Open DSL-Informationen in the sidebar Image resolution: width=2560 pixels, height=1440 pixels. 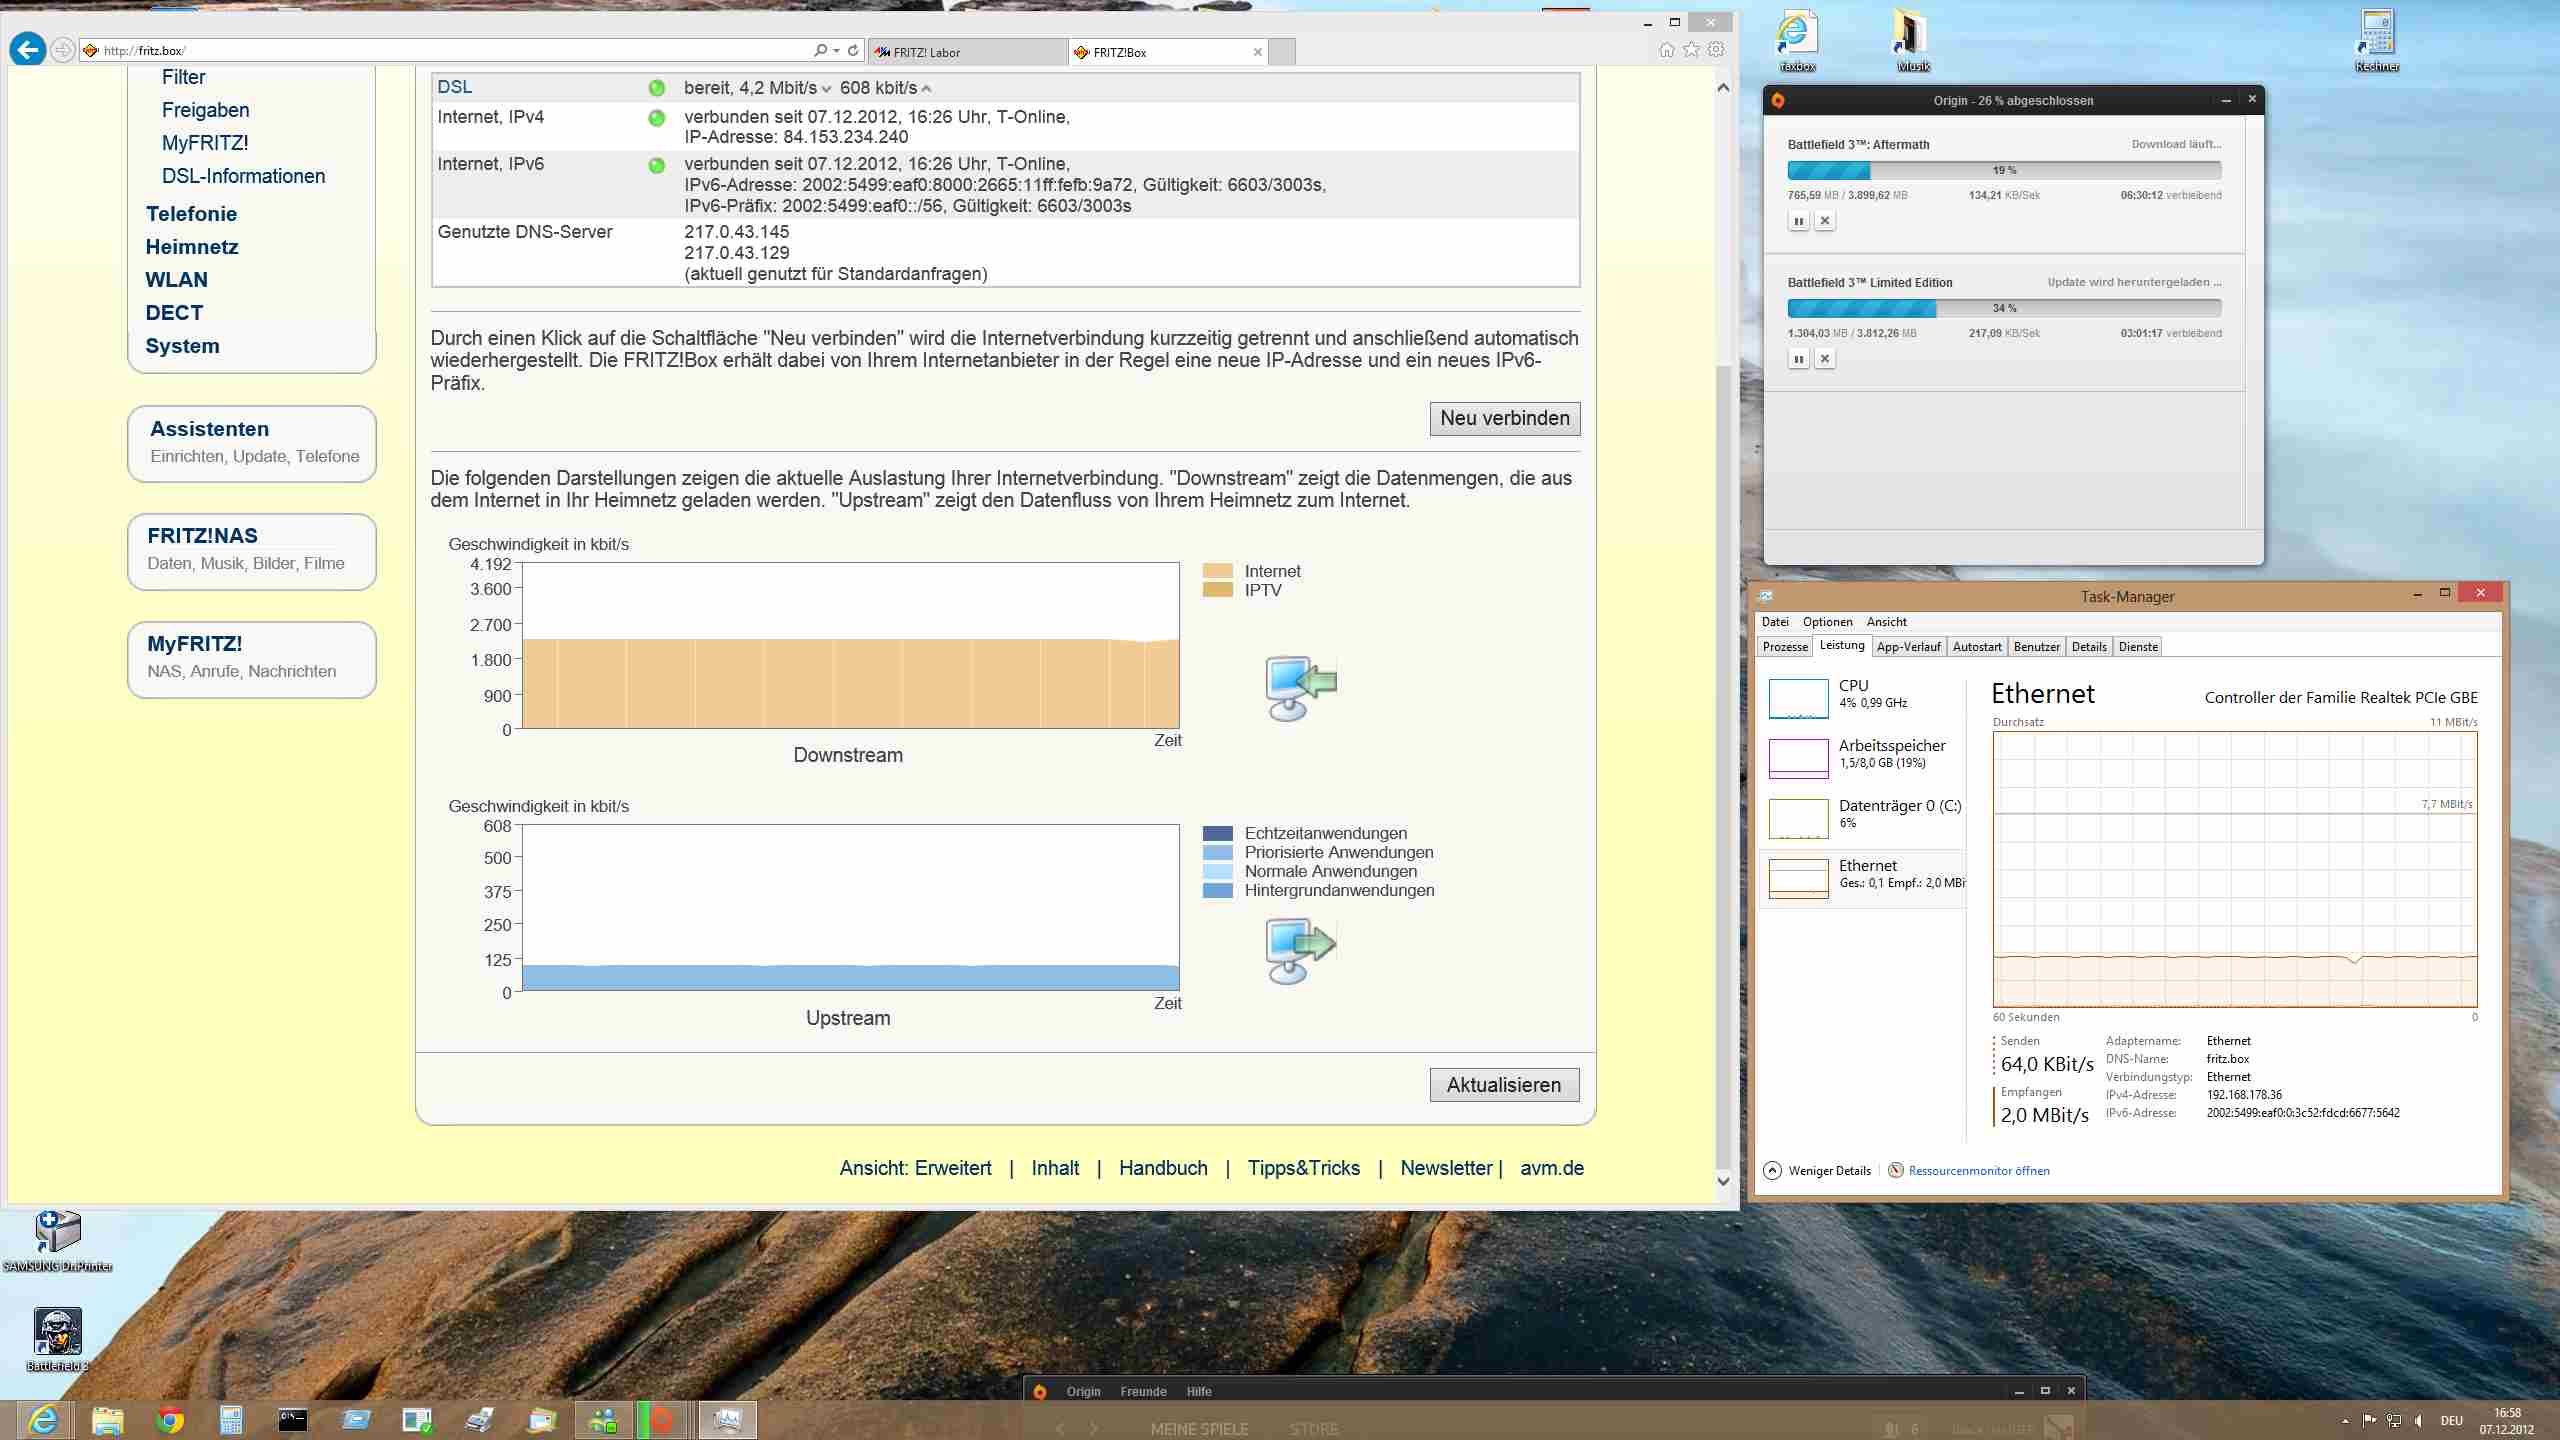click(243, 176)
